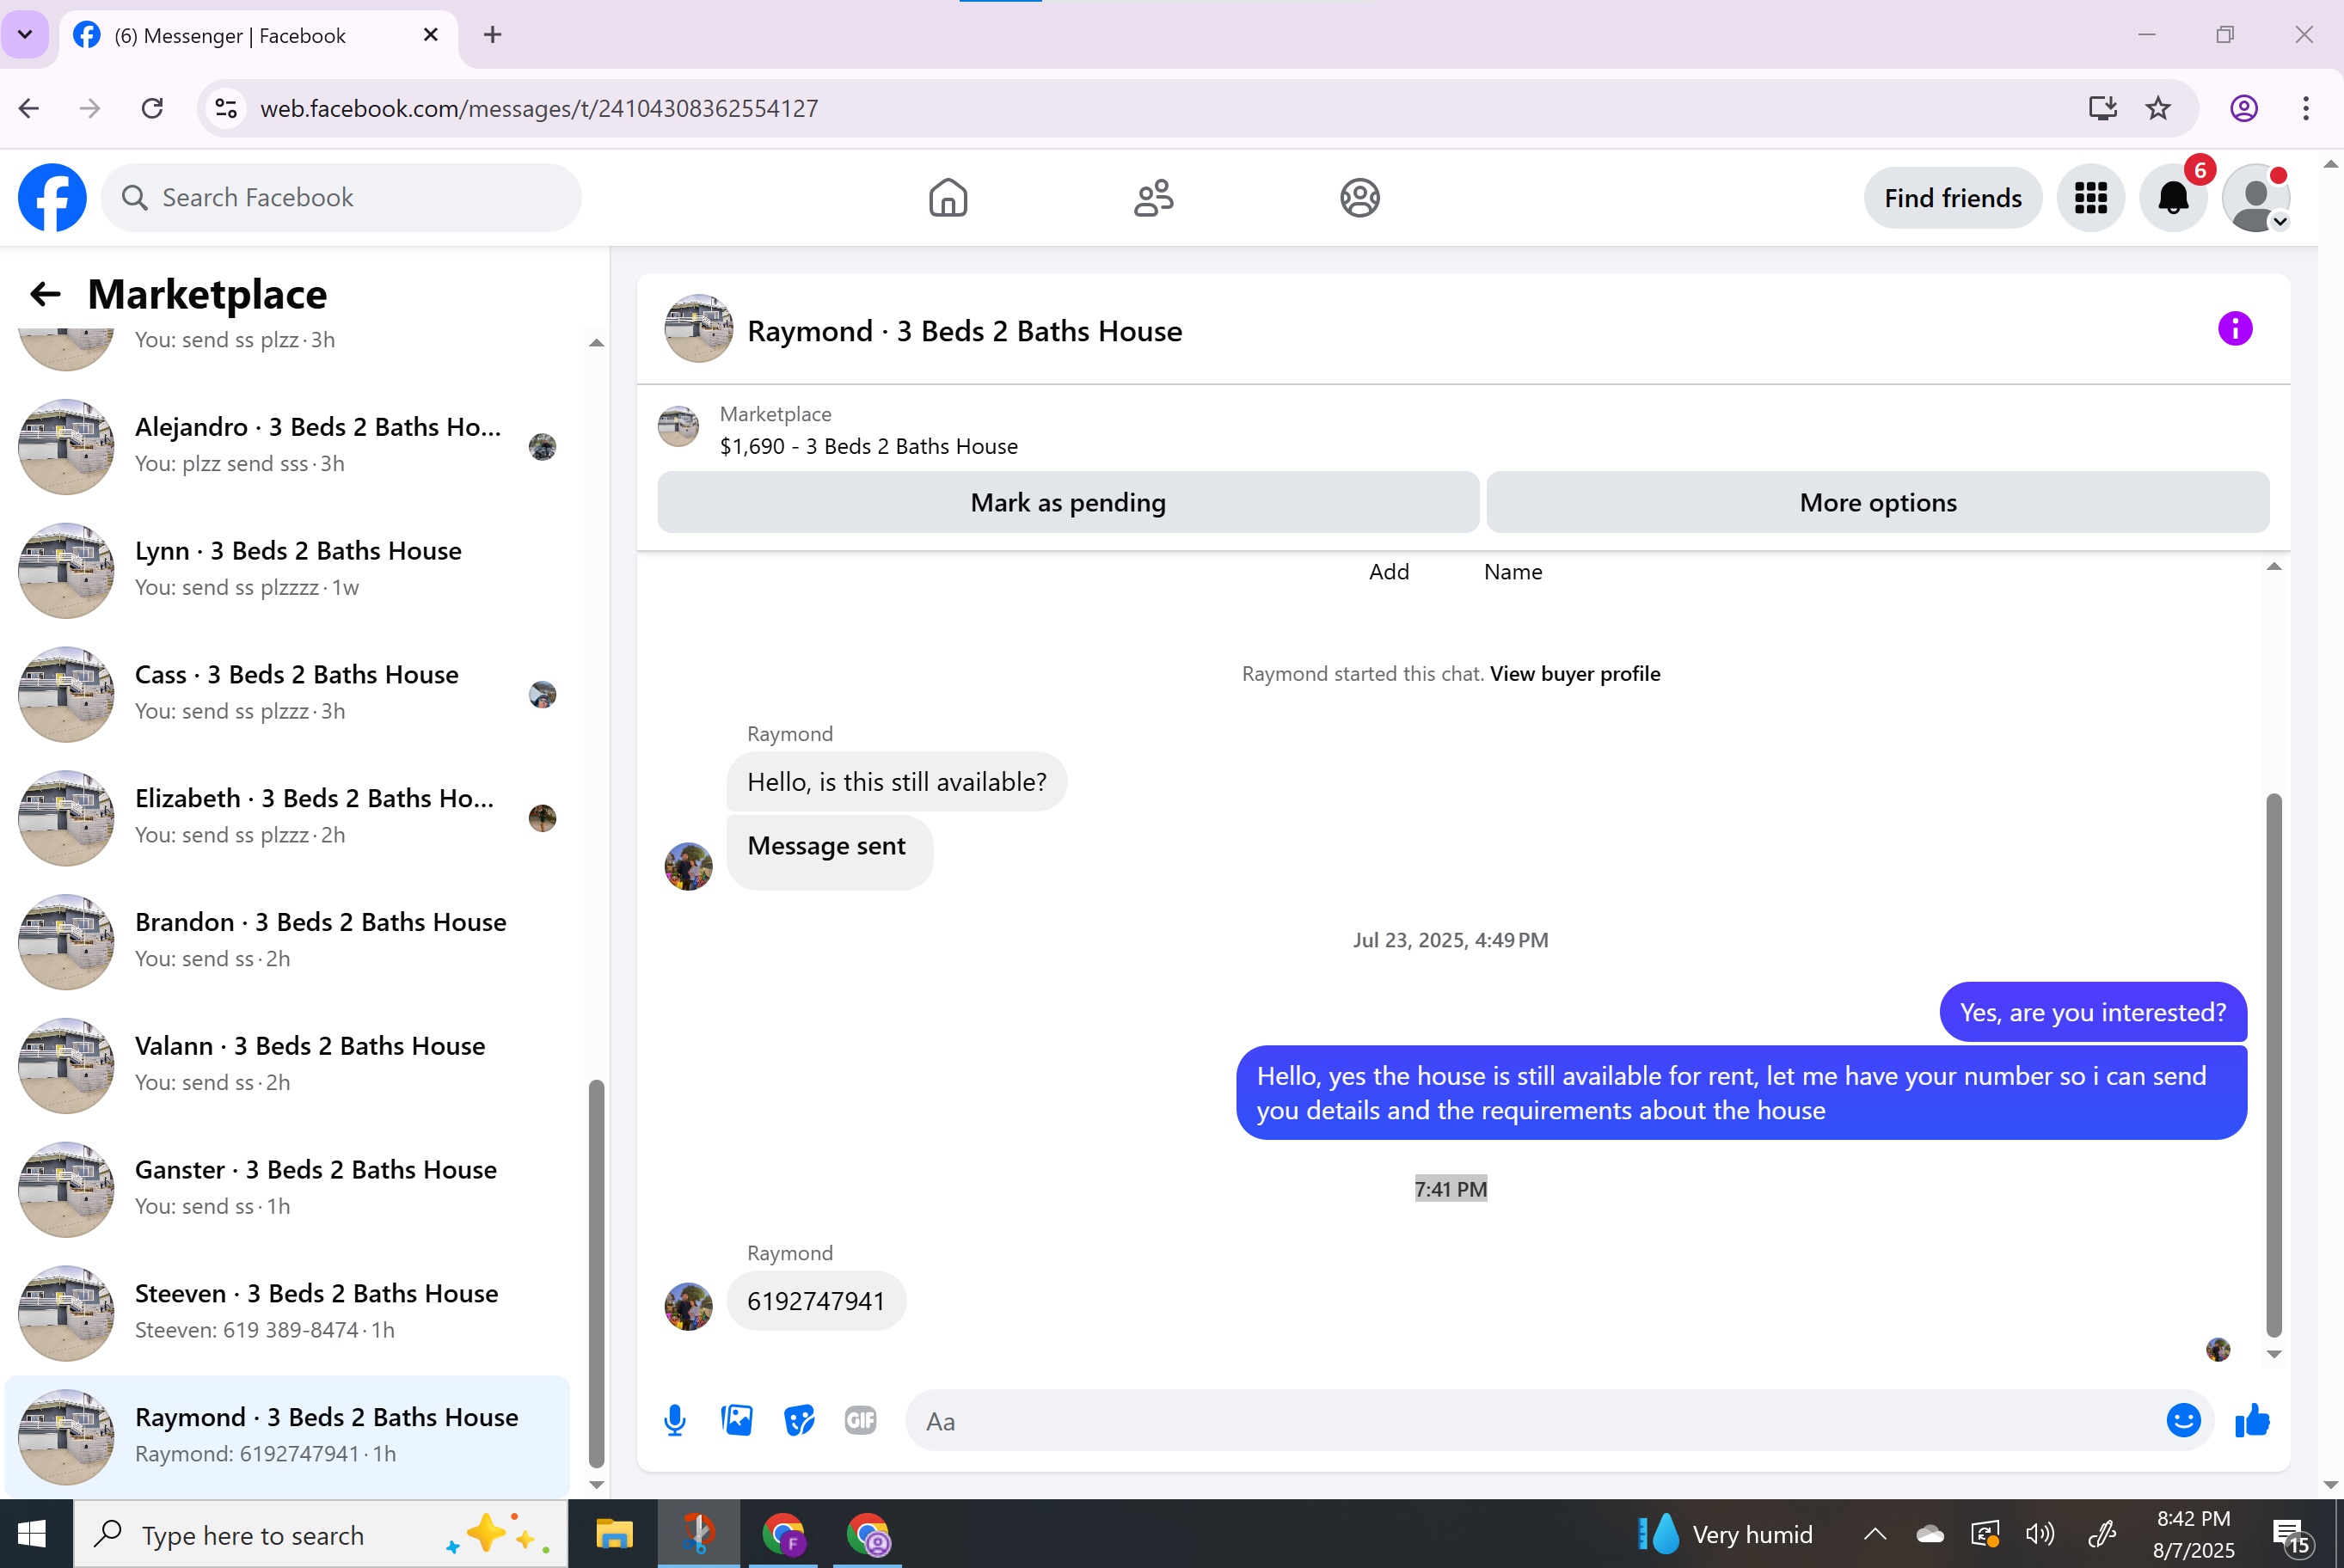The image size is (2344, 1568).
Task: Open More options for the listing
Action: tap(1878, 502)
